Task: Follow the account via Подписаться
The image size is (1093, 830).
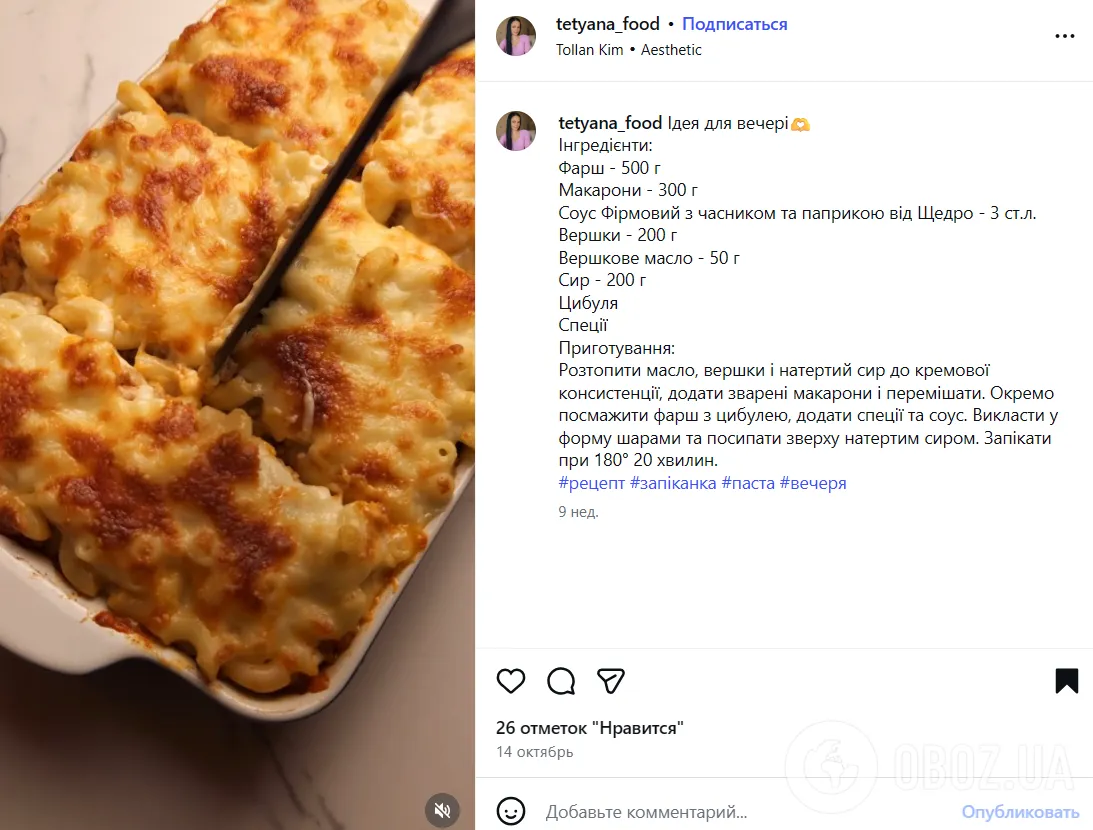Action: (x=734, y=23)
